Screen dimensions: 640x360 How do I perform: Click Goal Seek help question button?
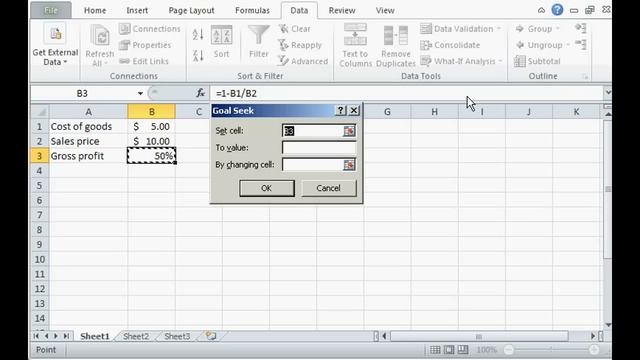tap(340, 111)
